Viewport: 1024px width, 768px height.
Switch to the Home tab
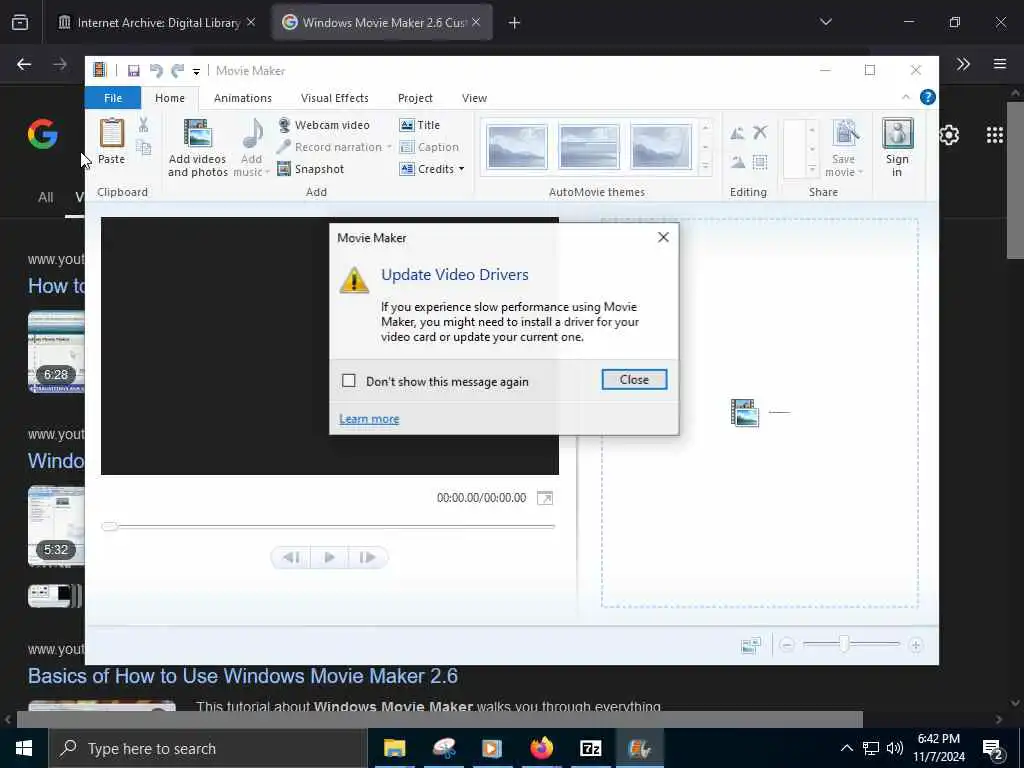click(x=170, y=98)
